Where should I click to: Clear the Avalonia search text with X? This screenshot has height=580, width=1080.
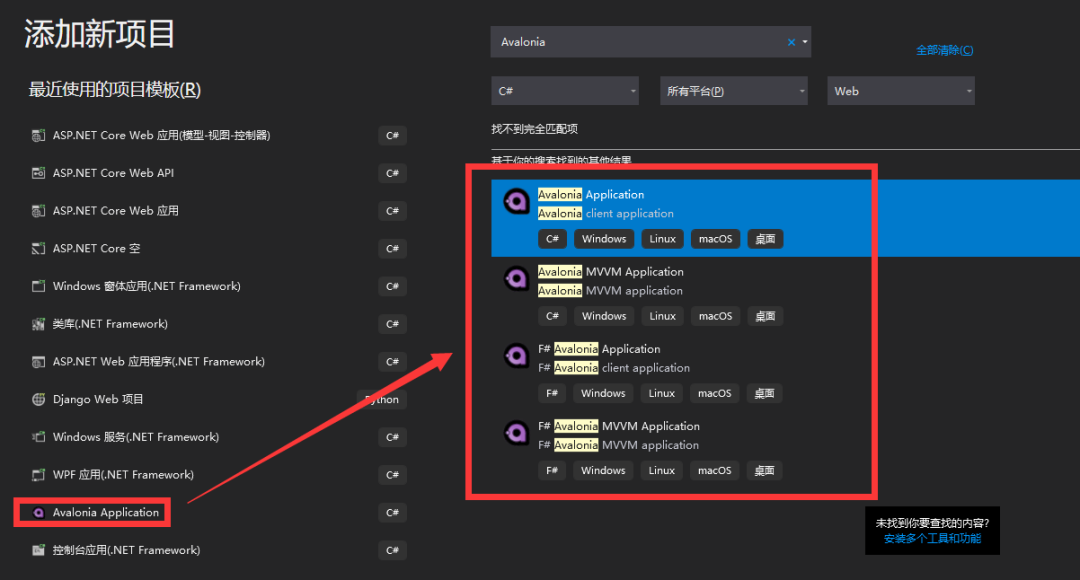(791, 42)
